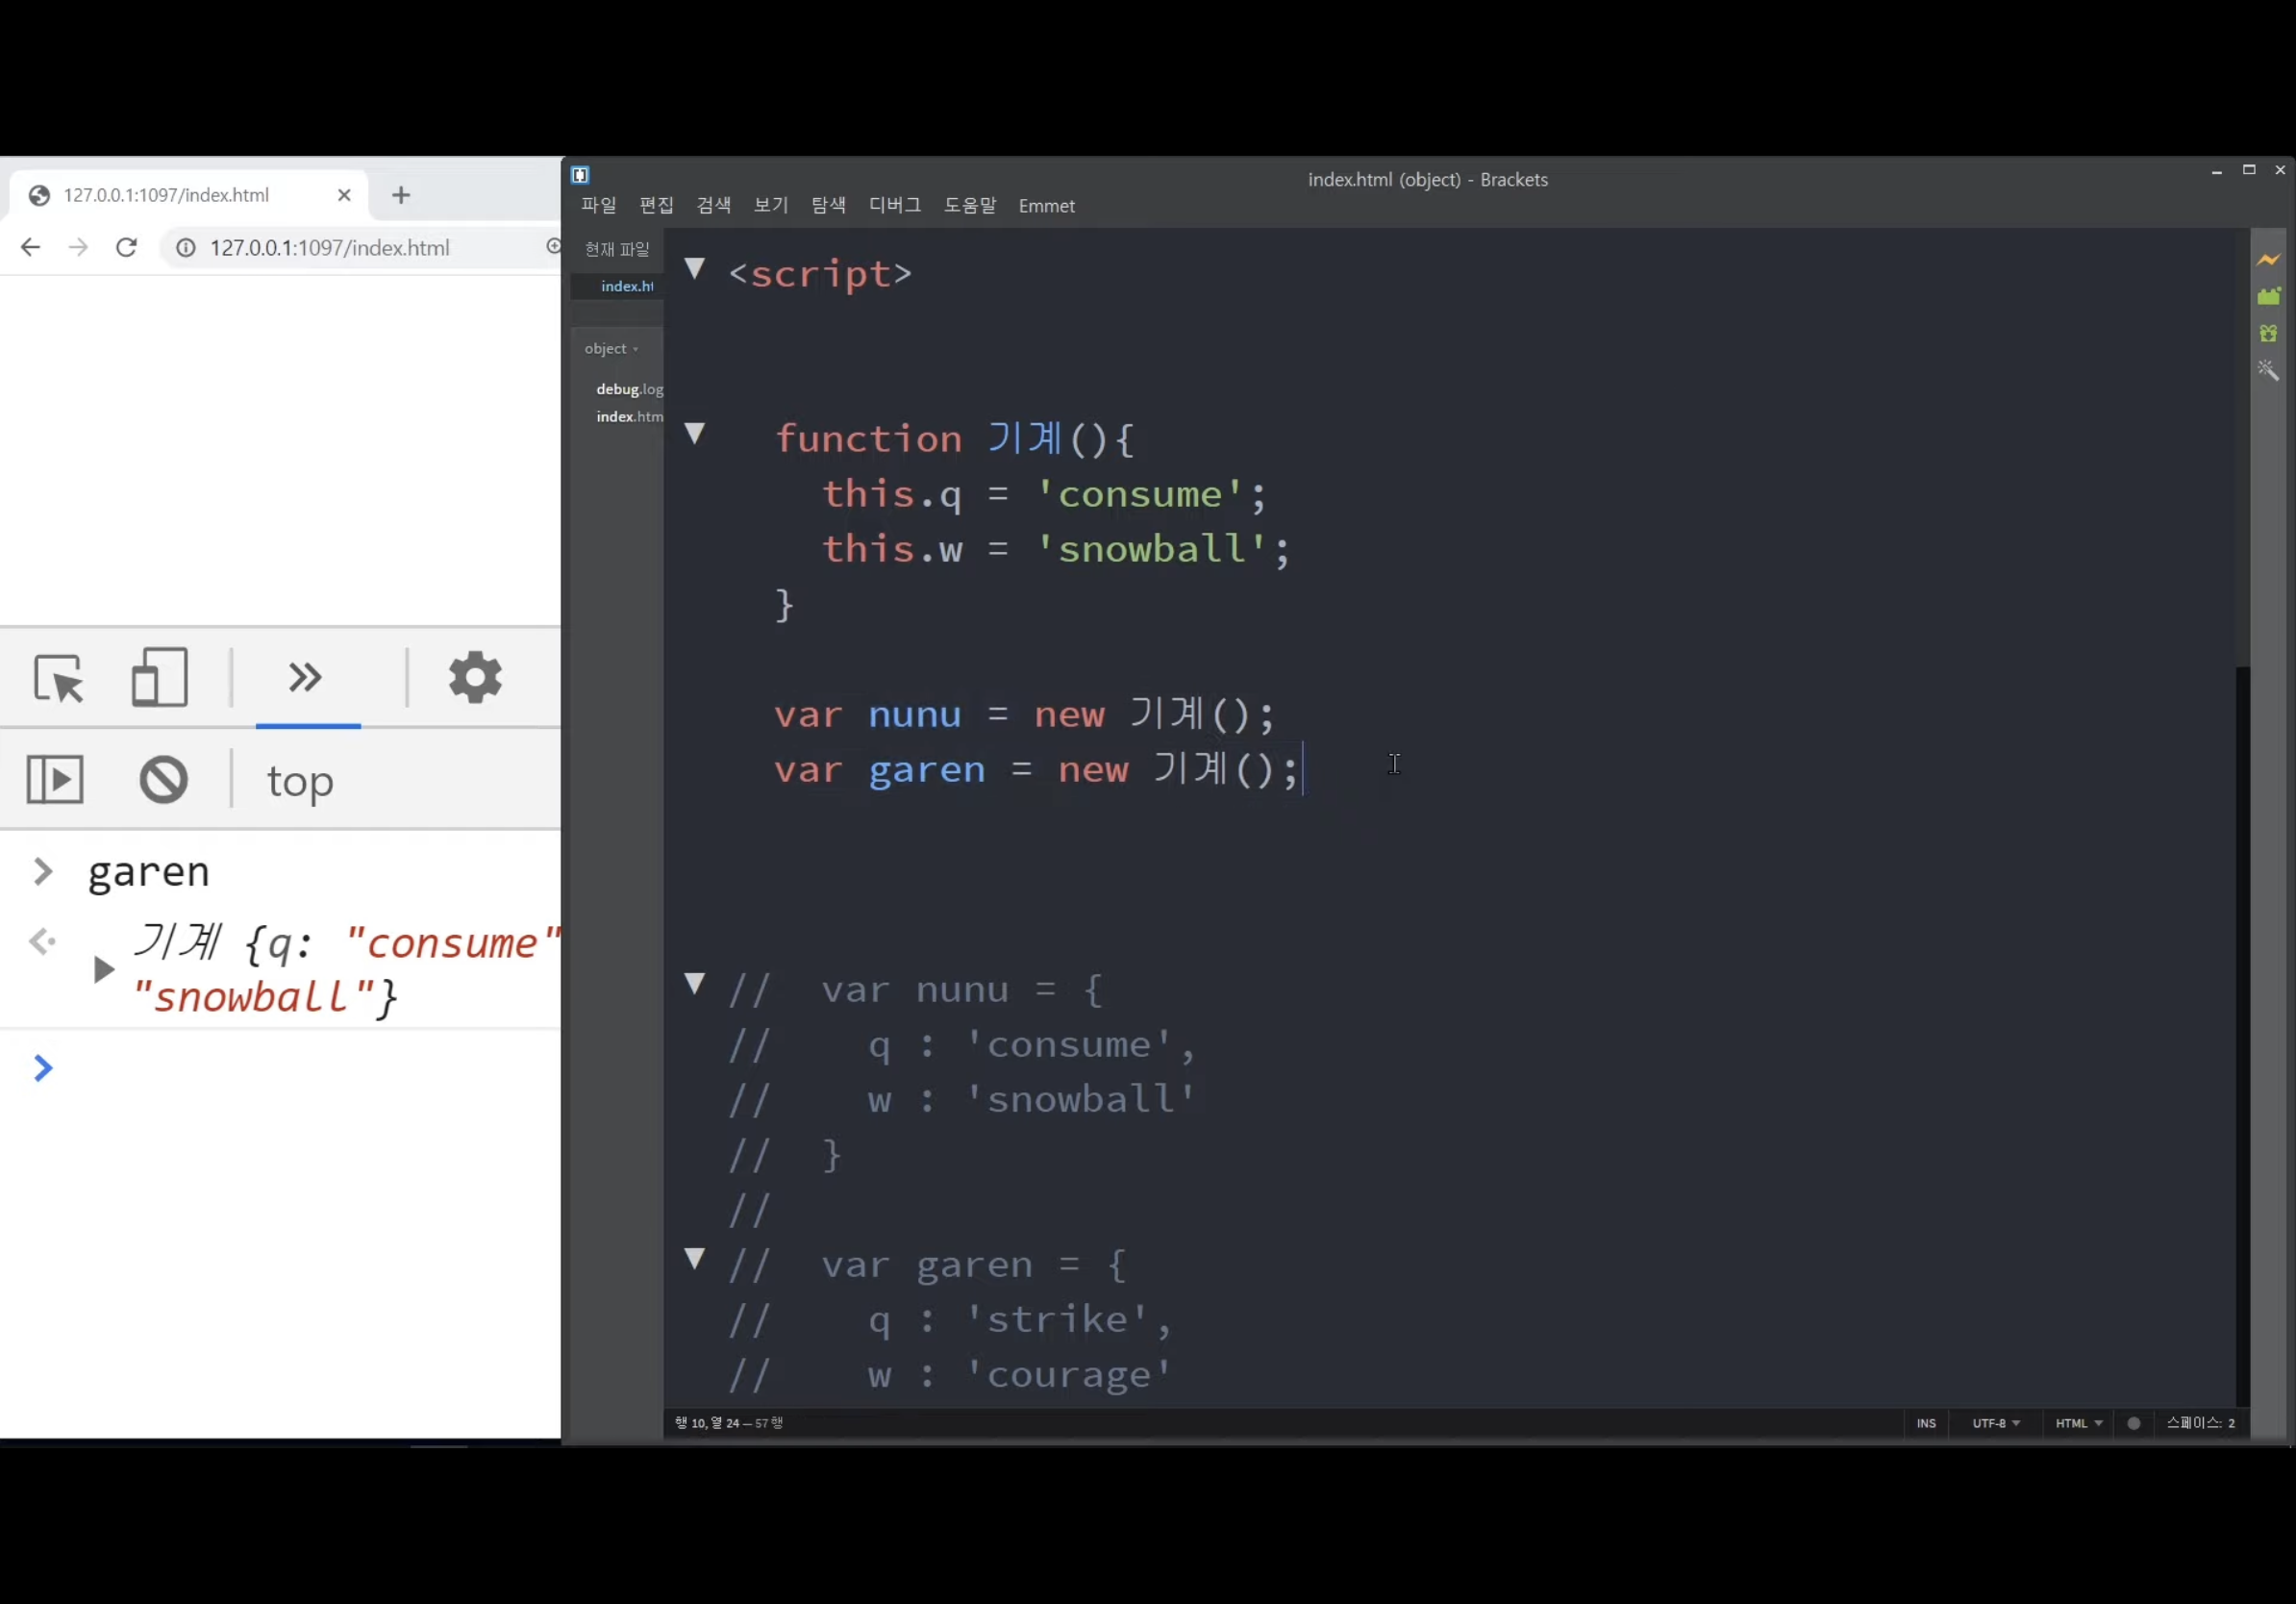The width and height of the screenshot is (2296, 1604).
Task: Open the DevTools settings gear
Action: 475,678
